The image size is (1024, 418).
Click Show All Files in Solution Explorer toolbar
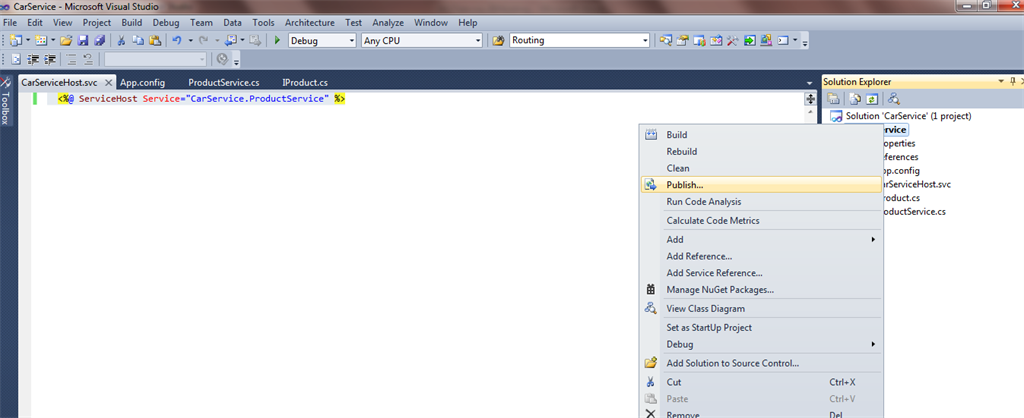(x=854, y=99)
